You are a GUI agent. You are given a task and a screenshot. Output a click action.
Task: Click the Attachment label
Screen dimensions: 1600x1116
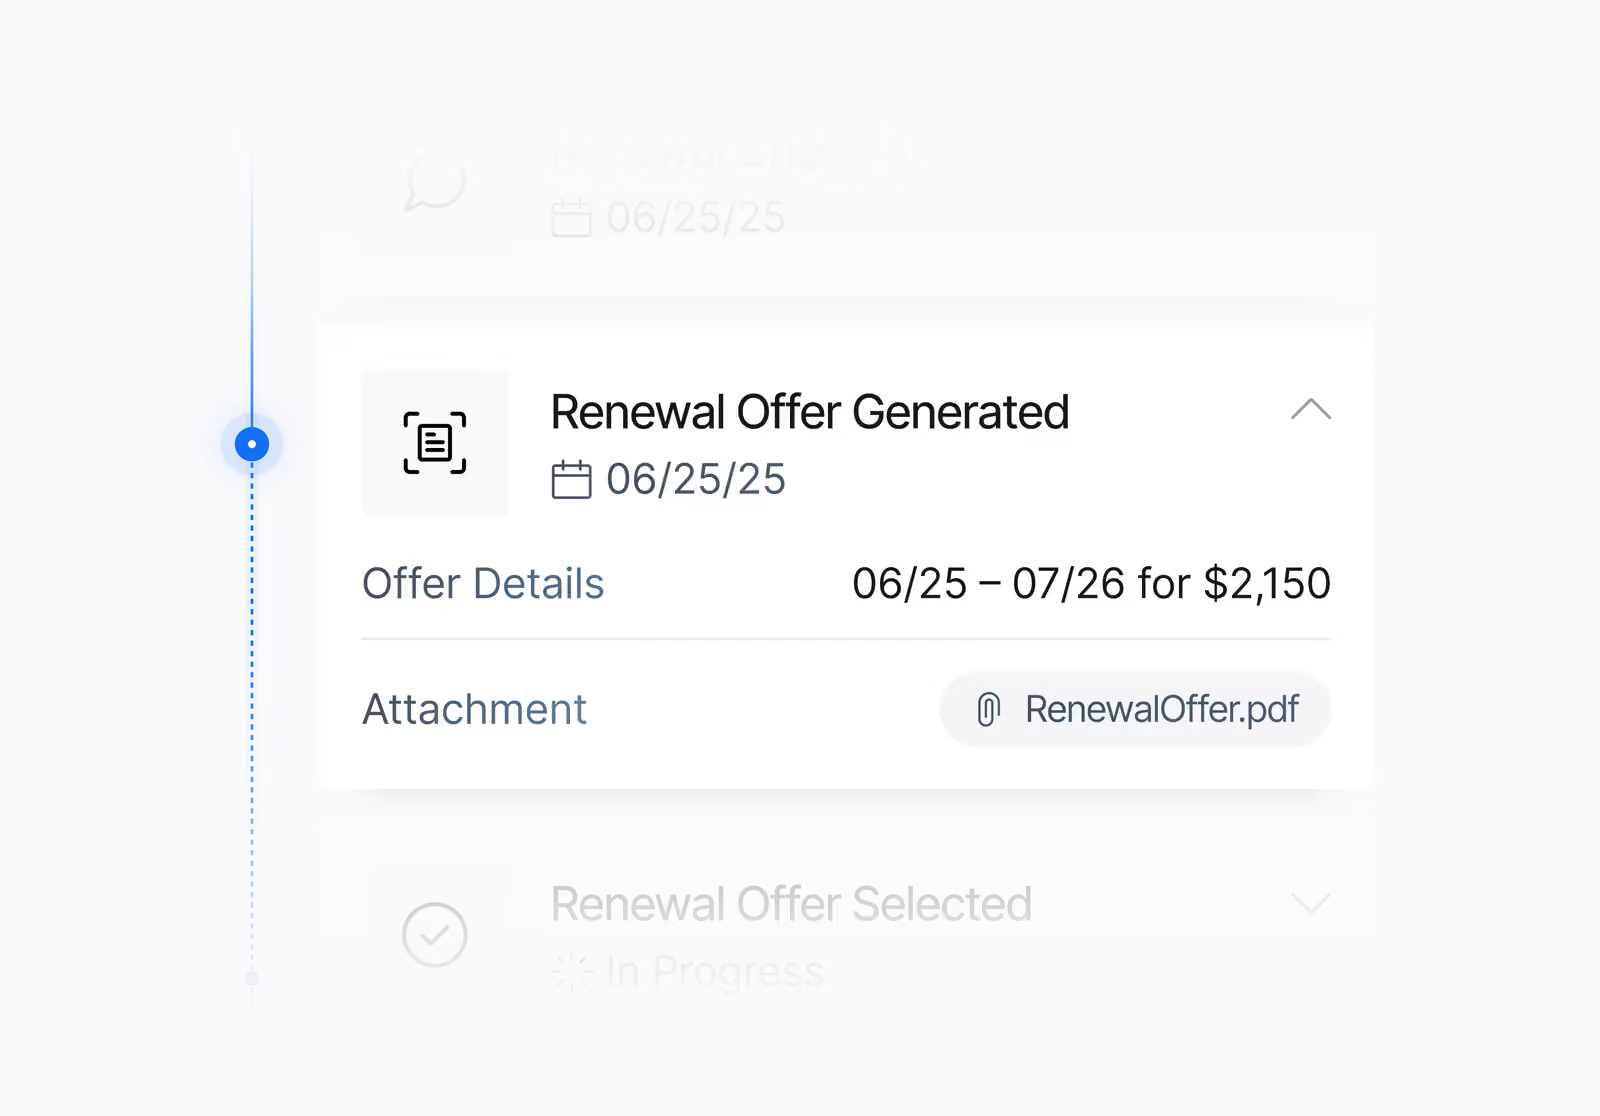474,709
